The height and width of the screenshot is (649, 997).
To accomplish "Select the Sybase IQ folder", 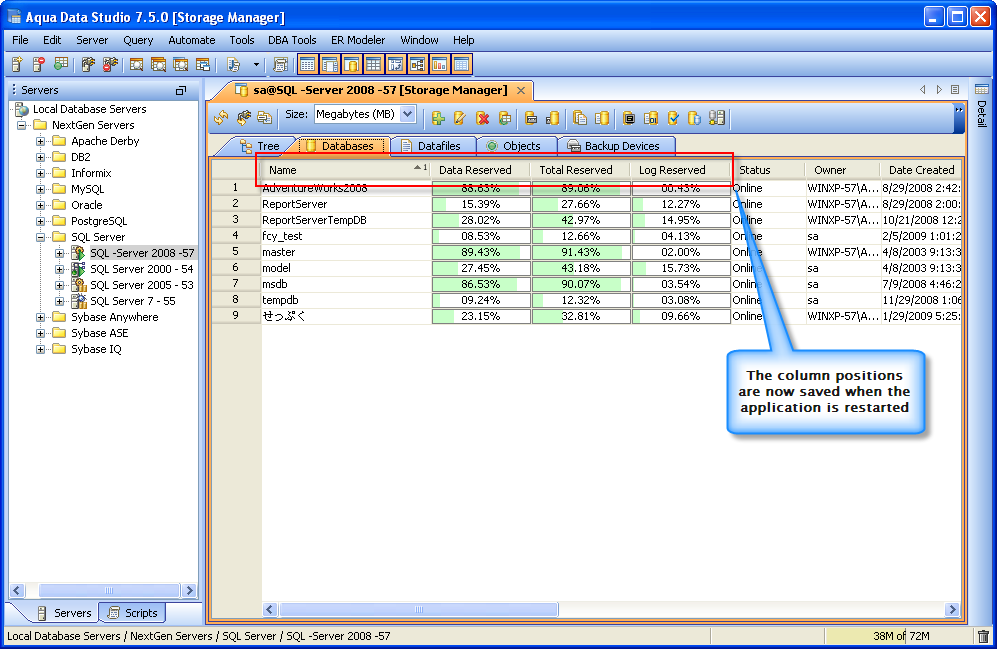I will (x=96, y=349).
